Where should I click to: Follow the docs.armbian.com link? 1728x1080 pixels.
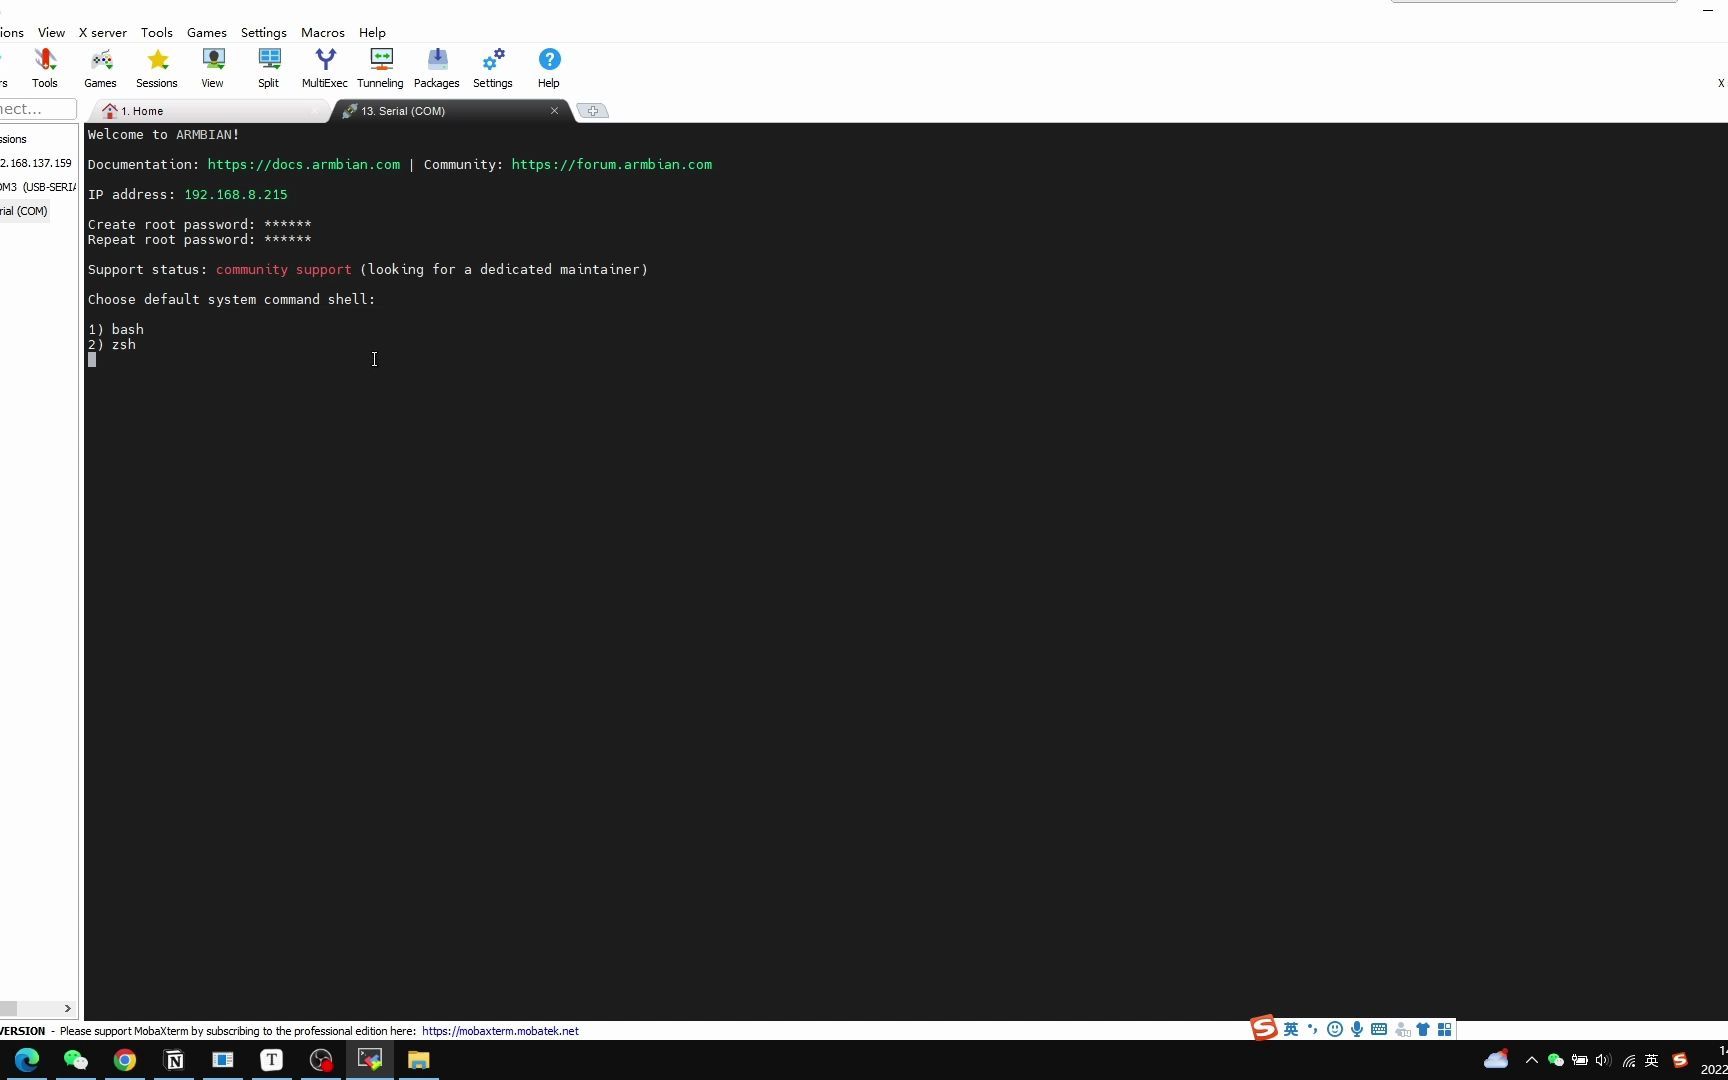(x=304, y=164)
